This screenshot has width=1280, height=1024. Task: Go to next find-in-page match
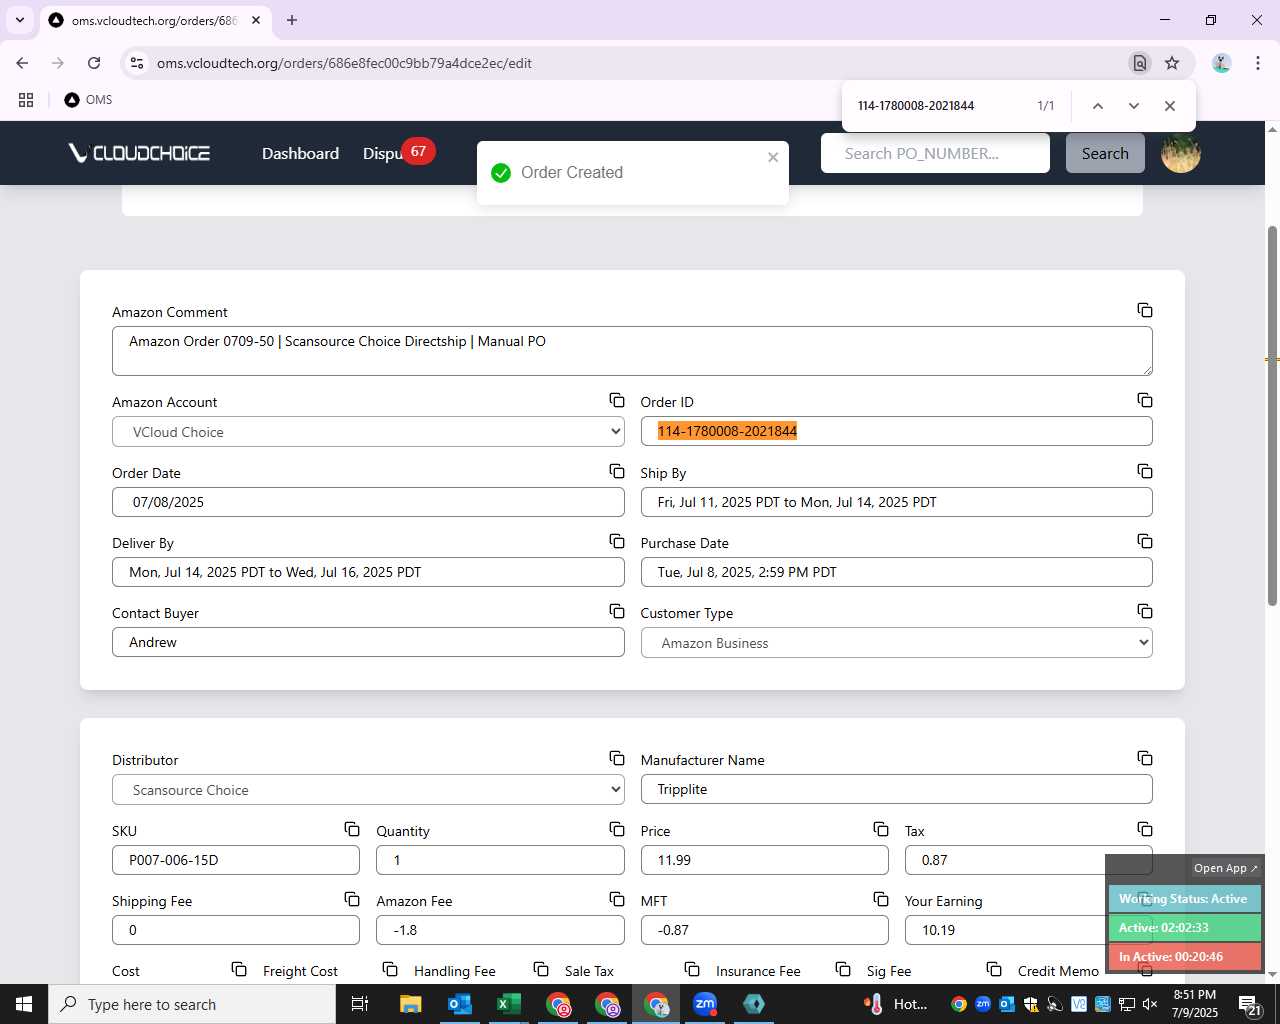point(1133,106)
